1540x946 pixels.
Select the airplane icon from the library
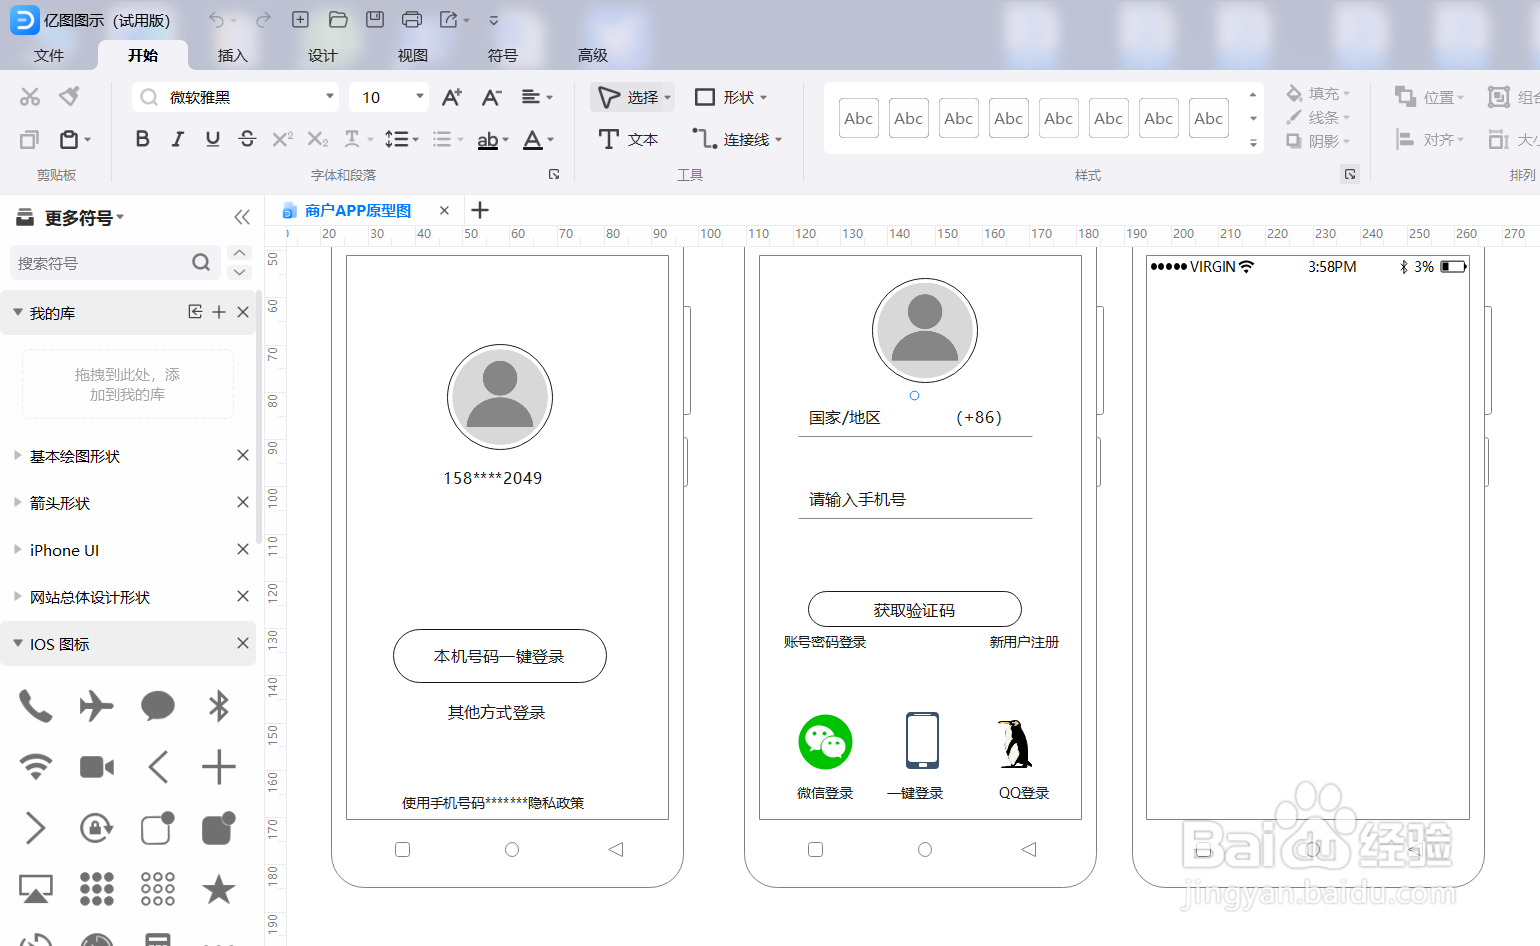[x=96, y=706]
